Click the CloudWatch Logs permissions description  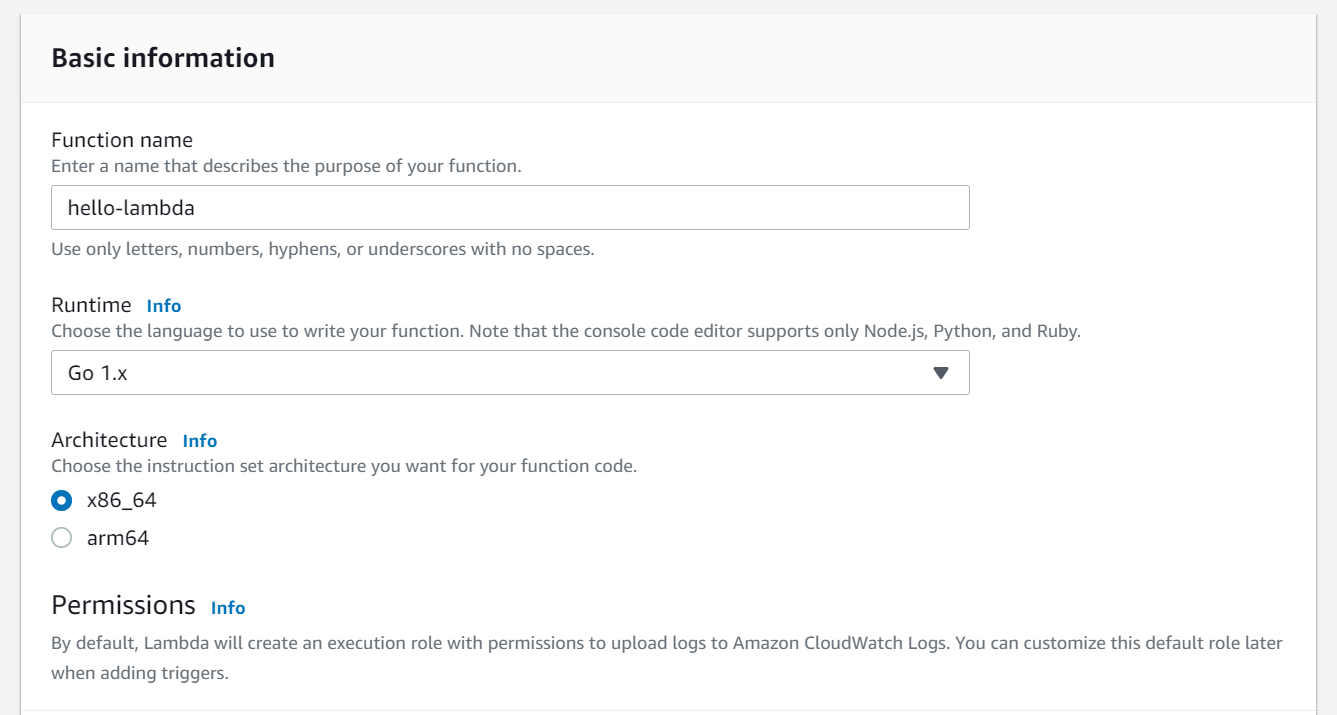point(666,643)
